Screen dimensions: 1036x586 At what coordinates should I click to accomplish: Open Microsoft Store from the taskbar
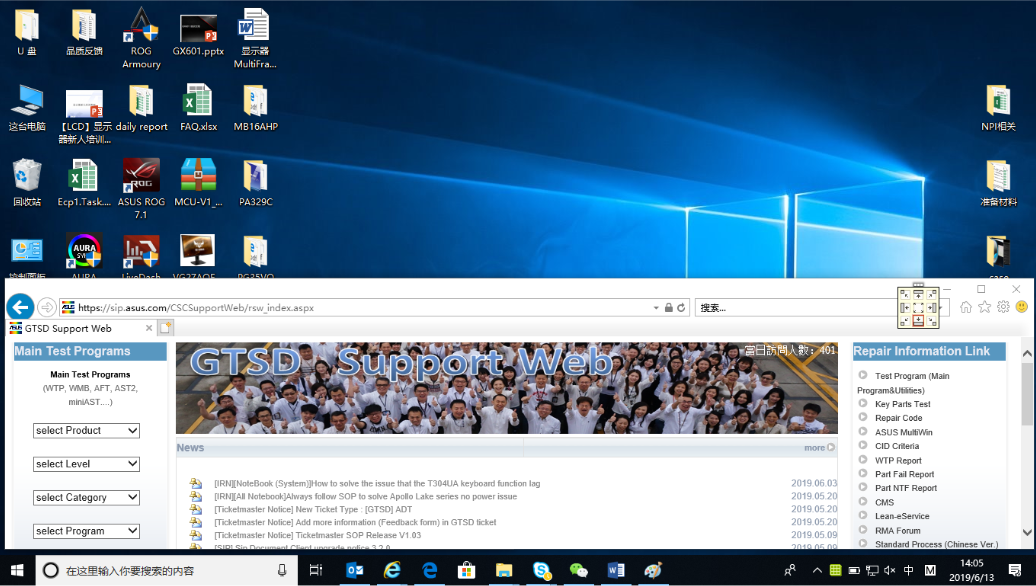(467, 570)
